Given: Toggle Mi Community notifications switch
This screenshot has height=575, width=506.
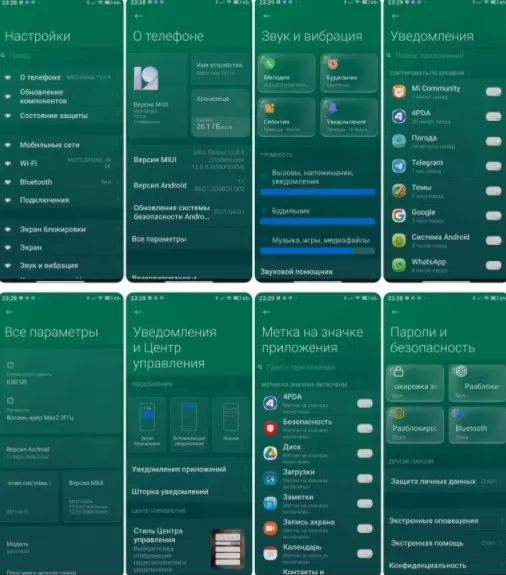Looking at the screenshot, I should click(x=493, y=91).
